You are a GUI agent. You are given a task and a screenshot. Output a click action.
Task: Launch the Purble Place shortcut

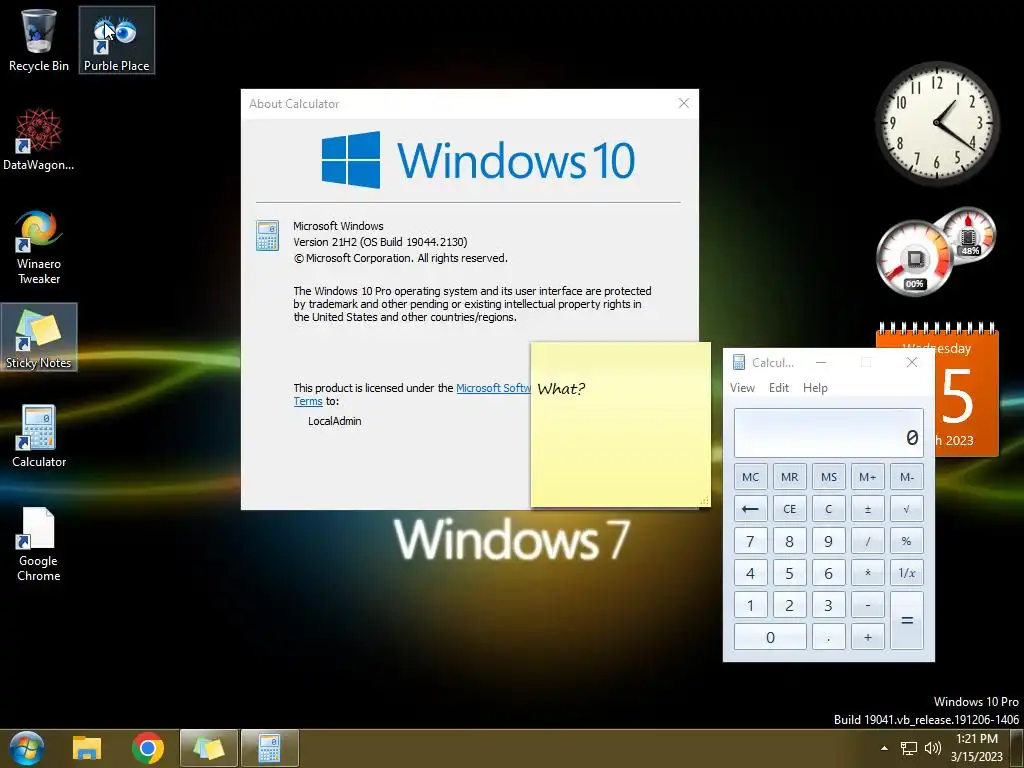116,39
